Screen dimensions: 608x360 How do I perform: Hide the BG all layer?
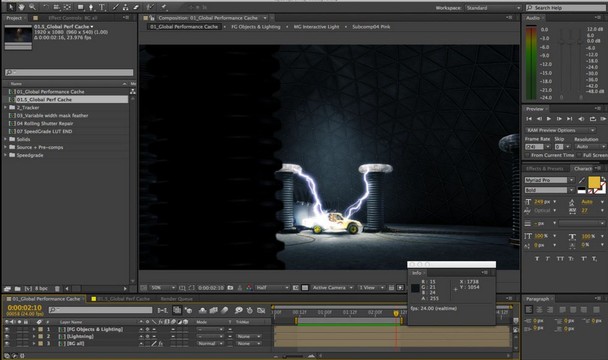coord(7,344)
